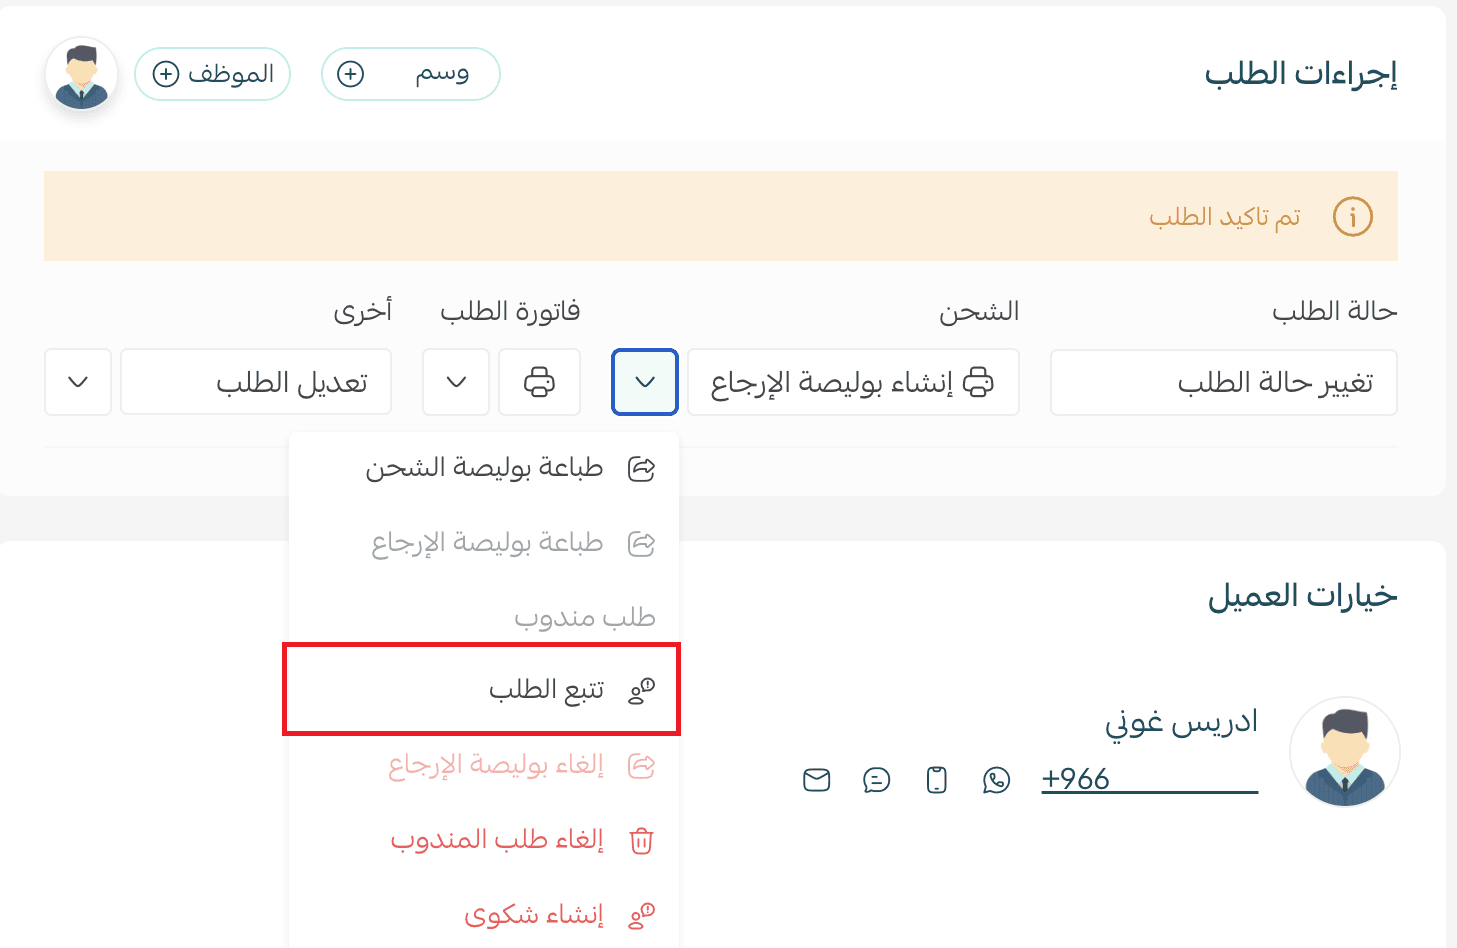1457x948 pixels.
Task: Click the printer icon under فاتورة الطلب
Action: click(539, 382)
